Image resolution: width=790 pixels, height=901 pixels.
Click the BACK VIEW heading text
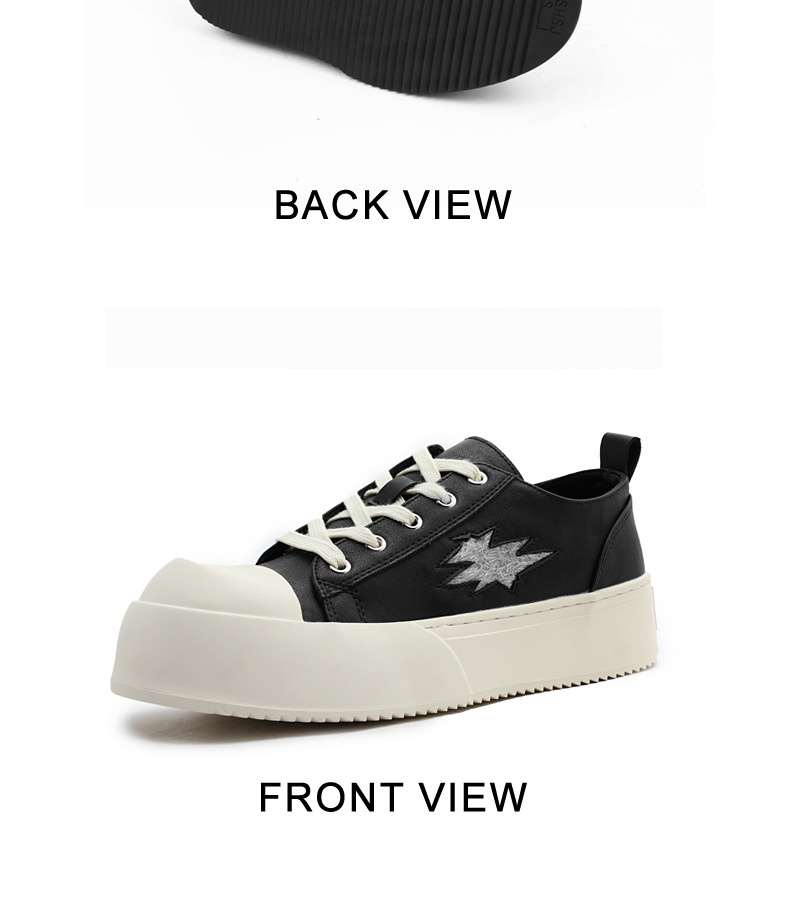pyautogui.click(x=393, y=205)
